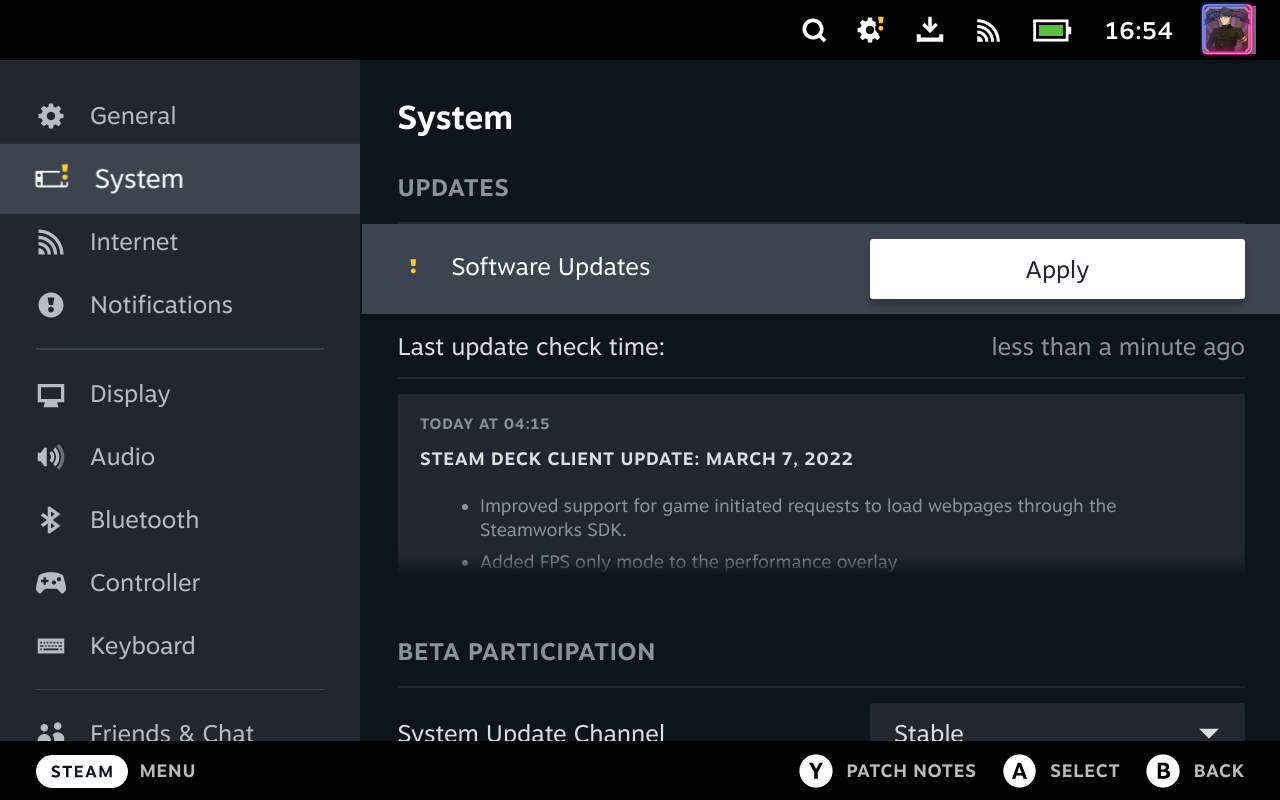The height and width of the screenshot is (800, 1280).
Task: Open the search magnifier icon in top bar
Action: click(x=814, y=31)
